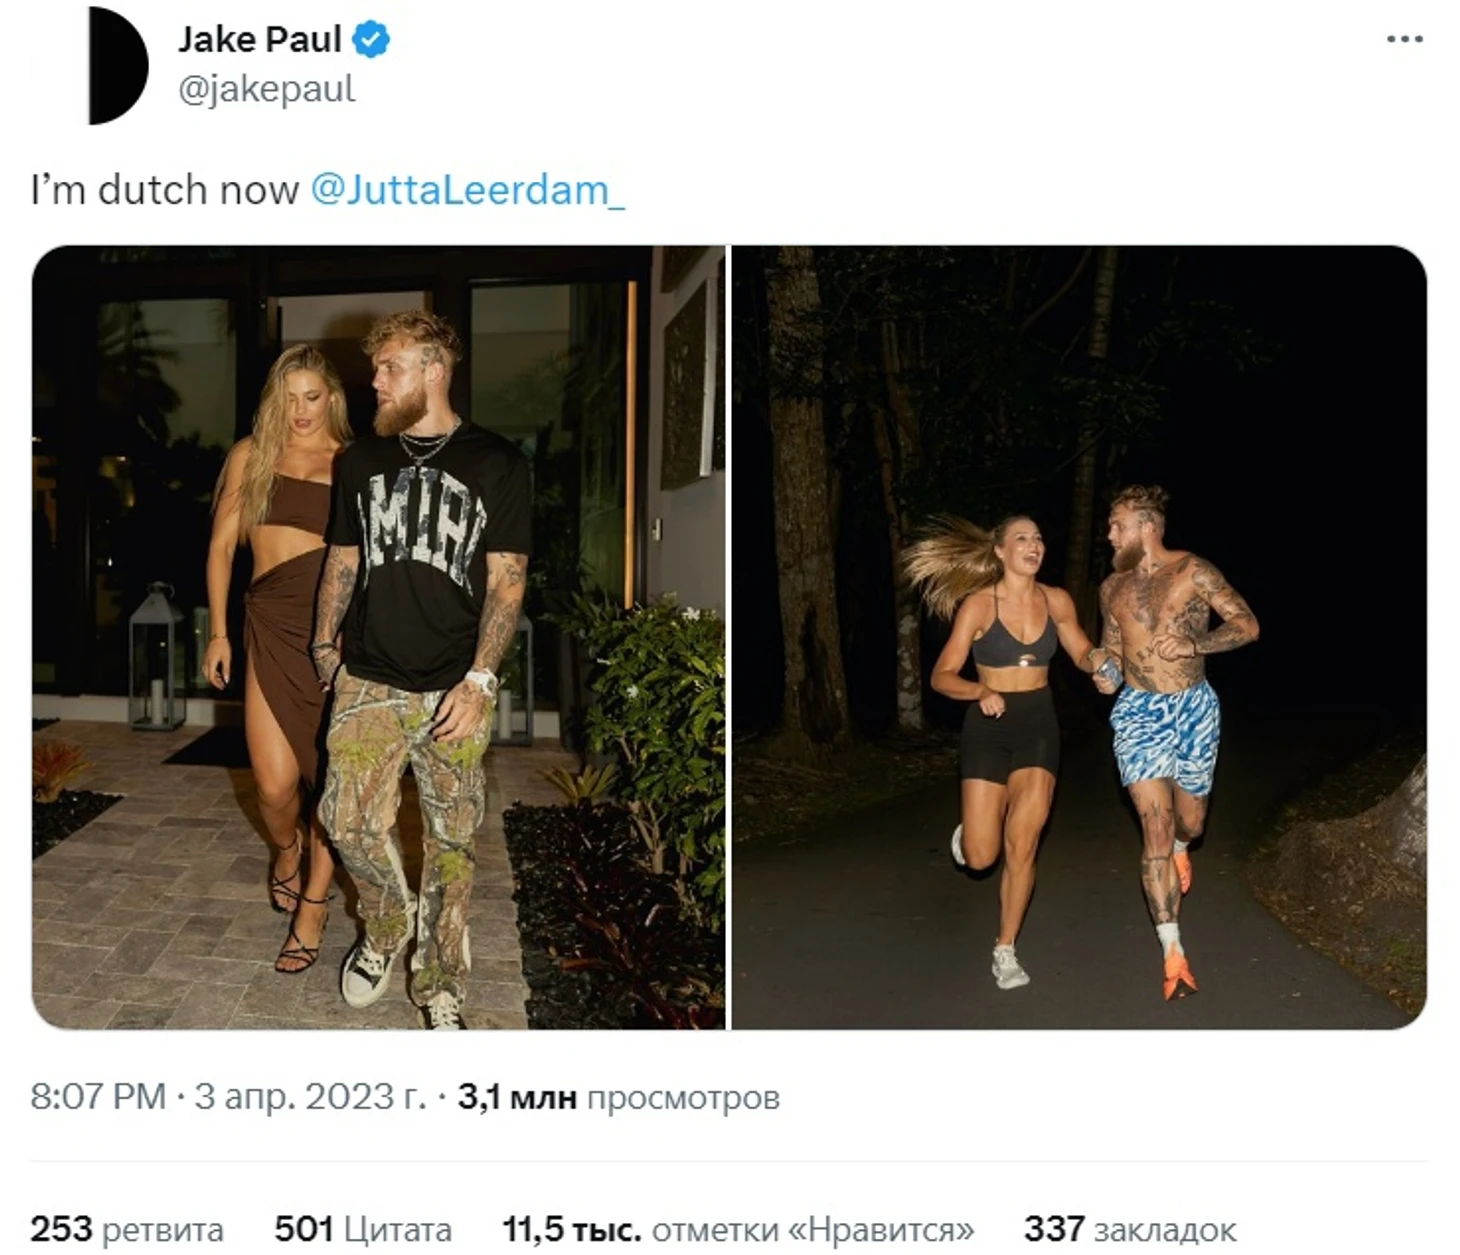The width and height of the screenshot is (1460, 1255).
Task: Click the 3 апр. 2023 г. date
Action: 310,1097
